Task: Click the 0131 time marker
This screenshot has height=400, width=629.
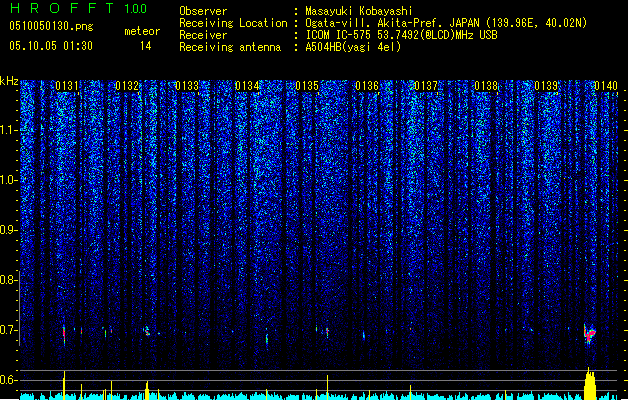Action: (67, 86)
